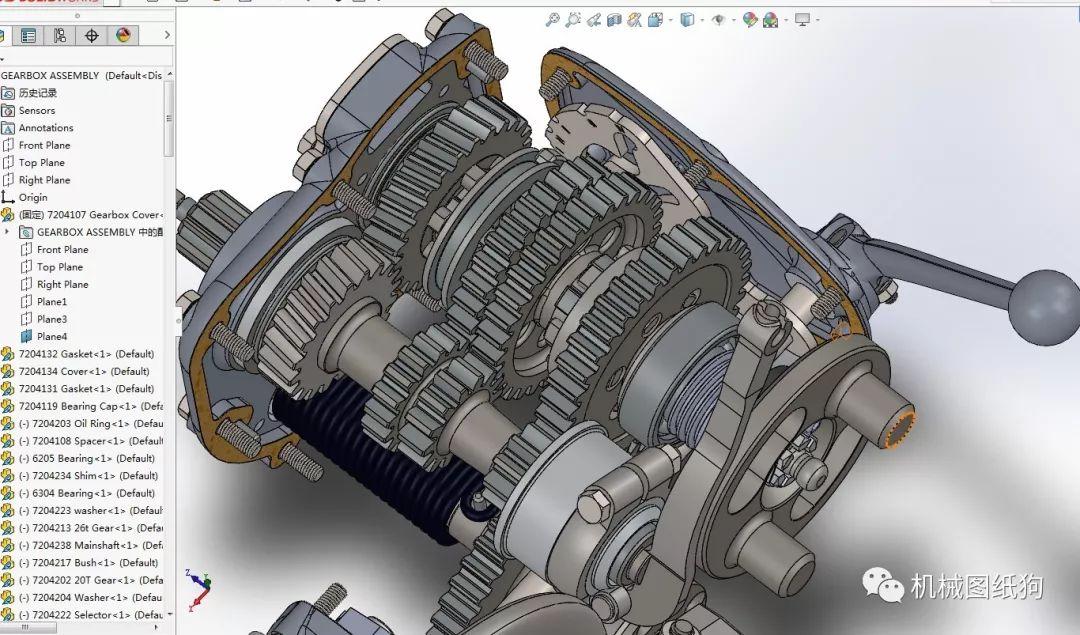Open the Section View tool

pyautogui.click(x=615, y=18)
